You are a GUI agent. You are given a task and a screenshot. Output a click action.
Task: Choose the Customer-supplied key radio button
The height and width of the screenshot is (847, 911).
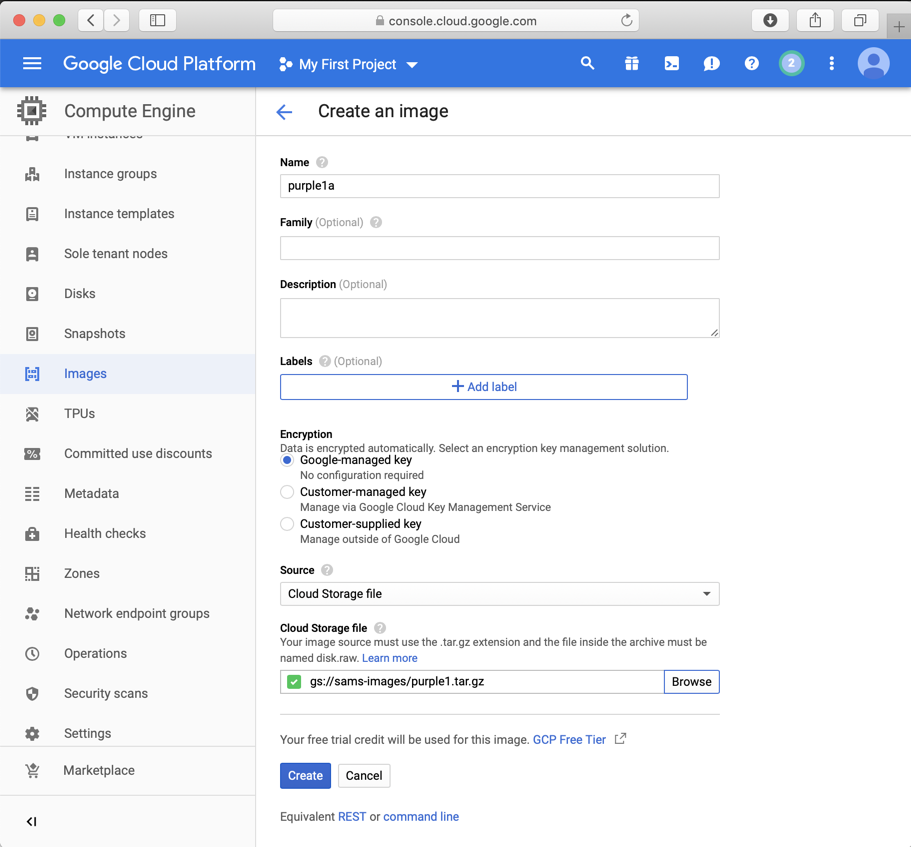pyautogui.click(x=288, y=524)
